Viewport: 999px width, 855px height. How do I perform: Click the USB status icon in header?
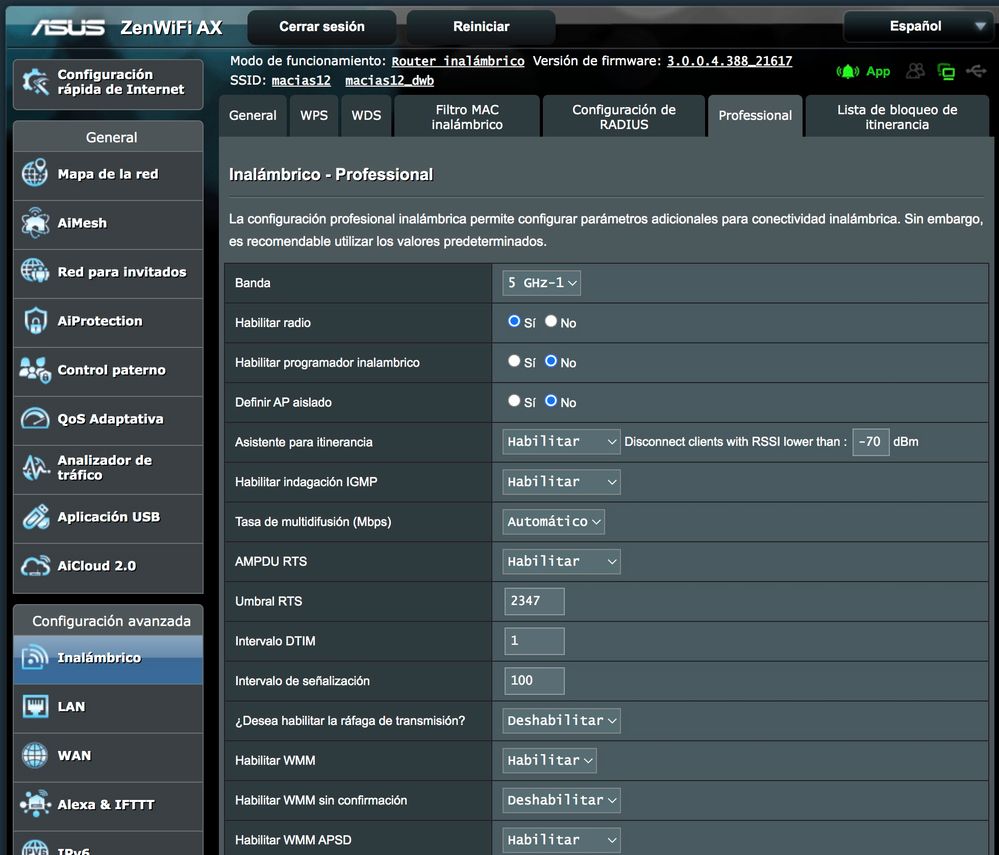click(x=977, y=71)
